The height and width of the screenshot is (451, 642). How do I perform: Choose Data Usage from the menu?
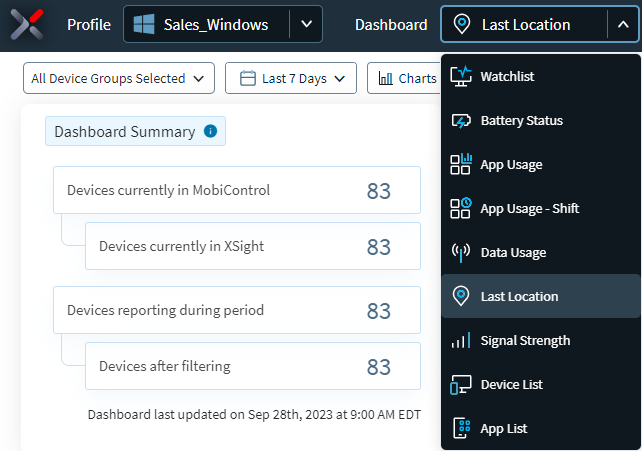(x=541, y=253)
